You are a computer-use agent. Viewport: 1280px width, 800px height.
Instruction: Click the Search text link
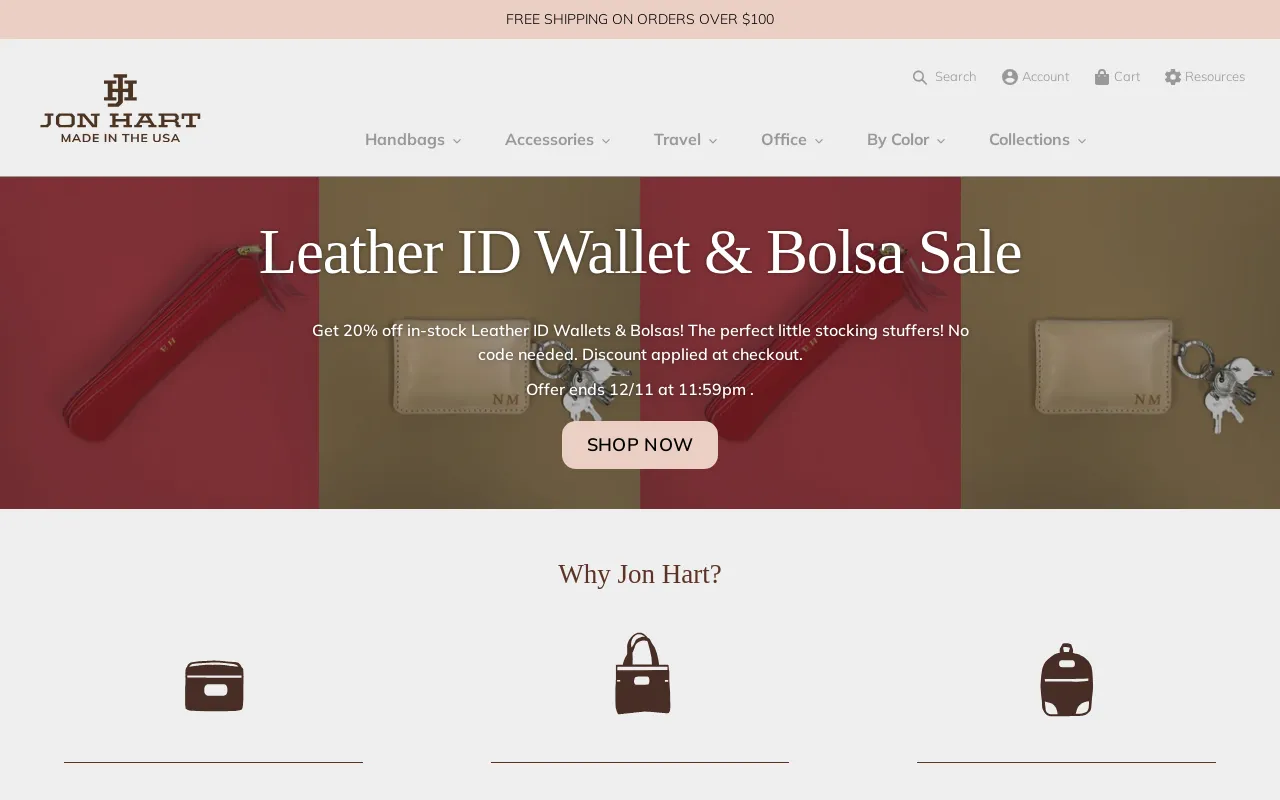tap(955, 77)
